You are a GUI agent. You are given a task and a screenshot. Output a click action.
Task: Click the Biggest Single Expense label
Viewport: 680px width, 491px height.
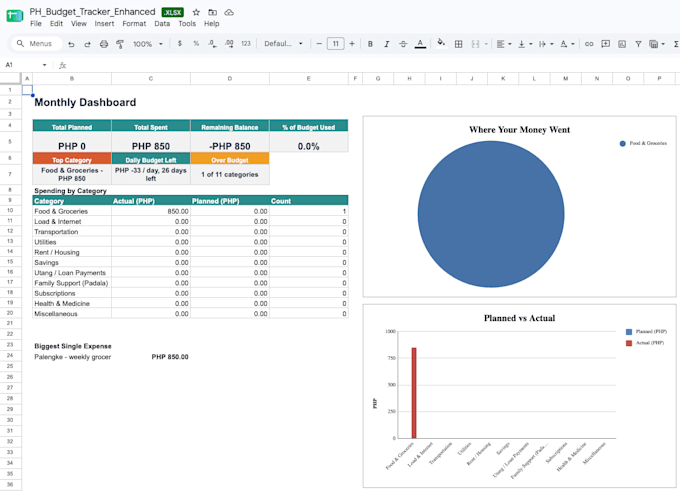click(73, 346)
